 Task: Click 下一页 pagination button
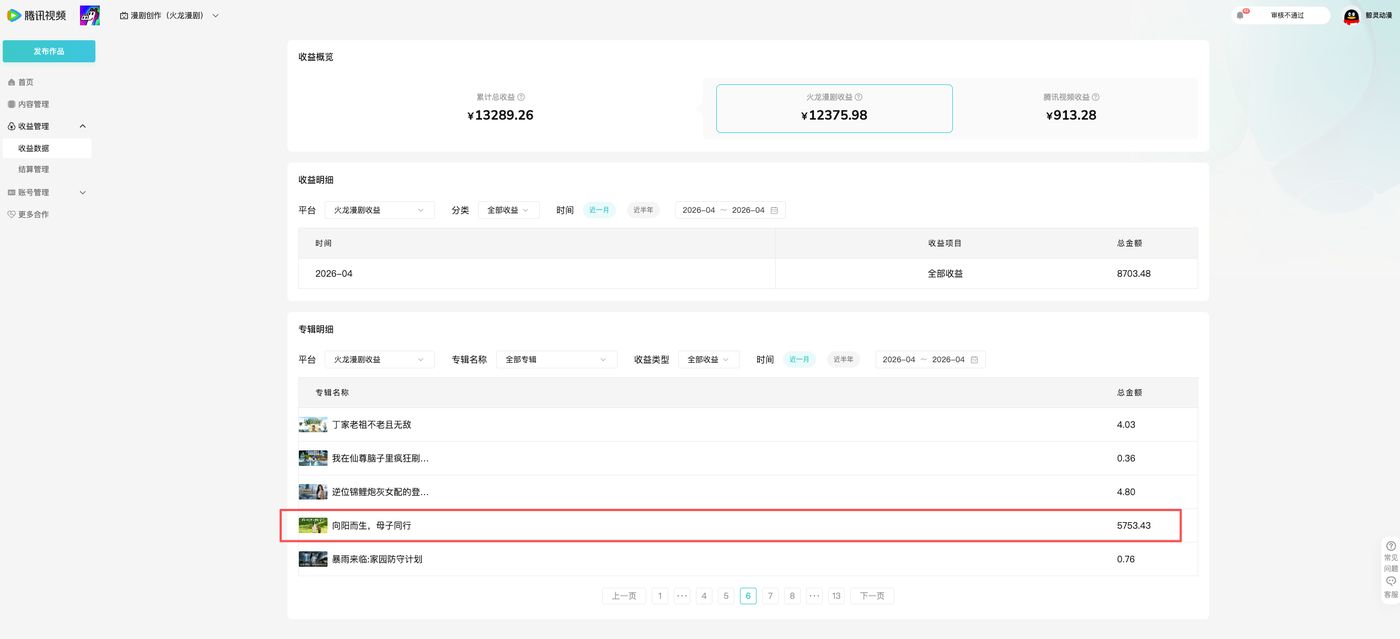coord(872,596)
